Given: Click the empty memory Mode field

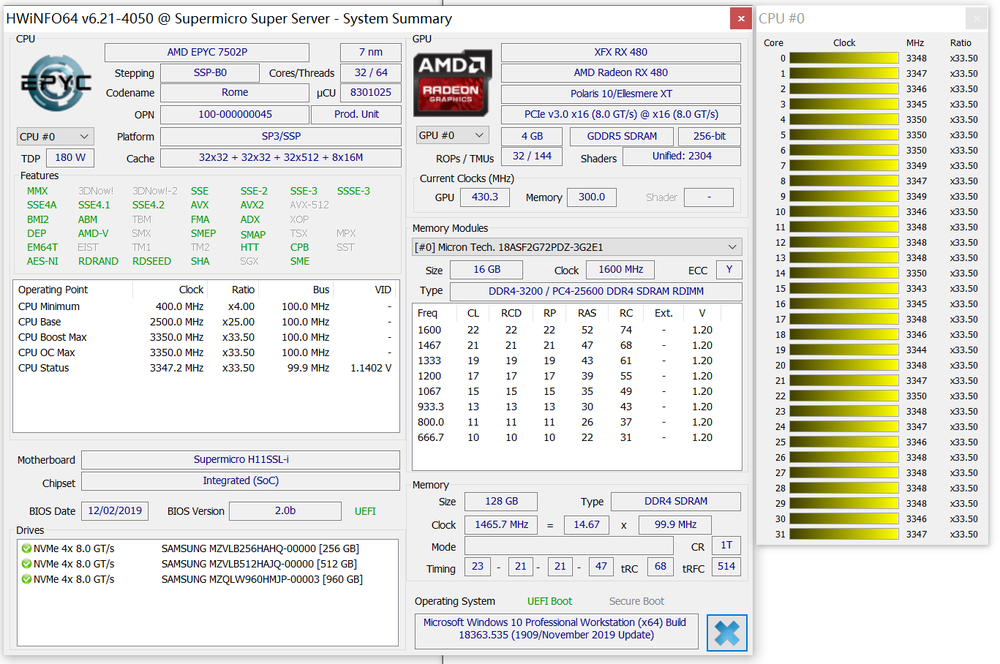Looking at the screenshot, I should [569, 546].
